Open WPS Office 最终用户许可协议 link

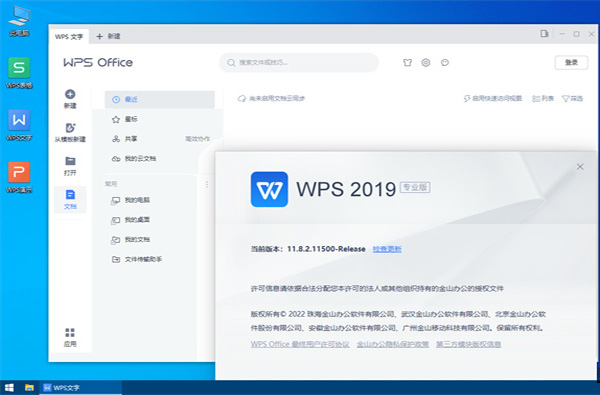pyautogui.click(x=300, y=344)
